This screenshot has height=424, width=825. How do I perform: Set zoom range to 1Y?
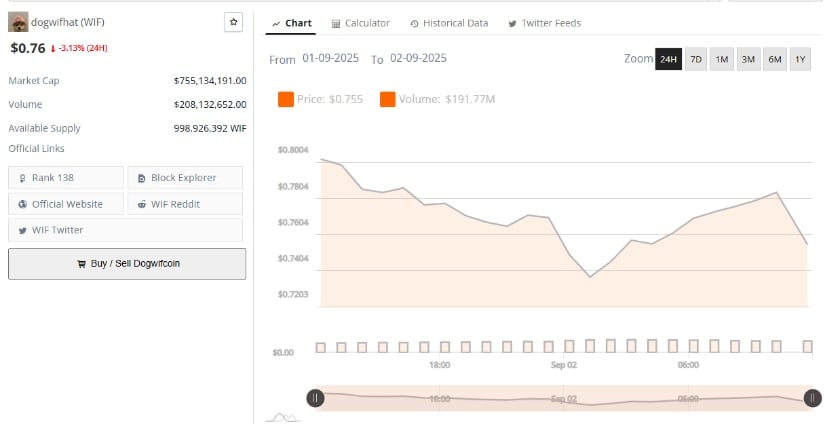point(800,59)
